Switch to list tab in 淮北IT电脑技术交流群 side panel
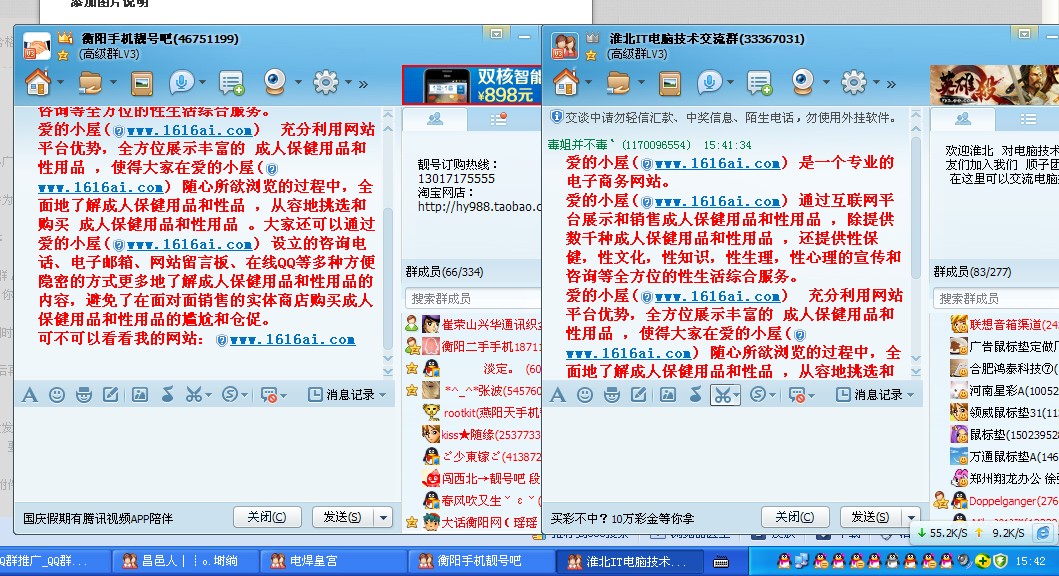 pos(1027,119)
